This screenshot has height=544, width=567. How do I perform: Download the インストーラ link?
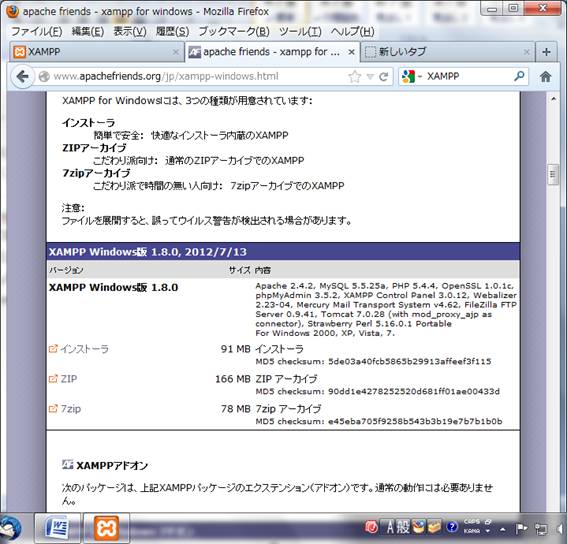pyautogui.click(x=84, y=349)
